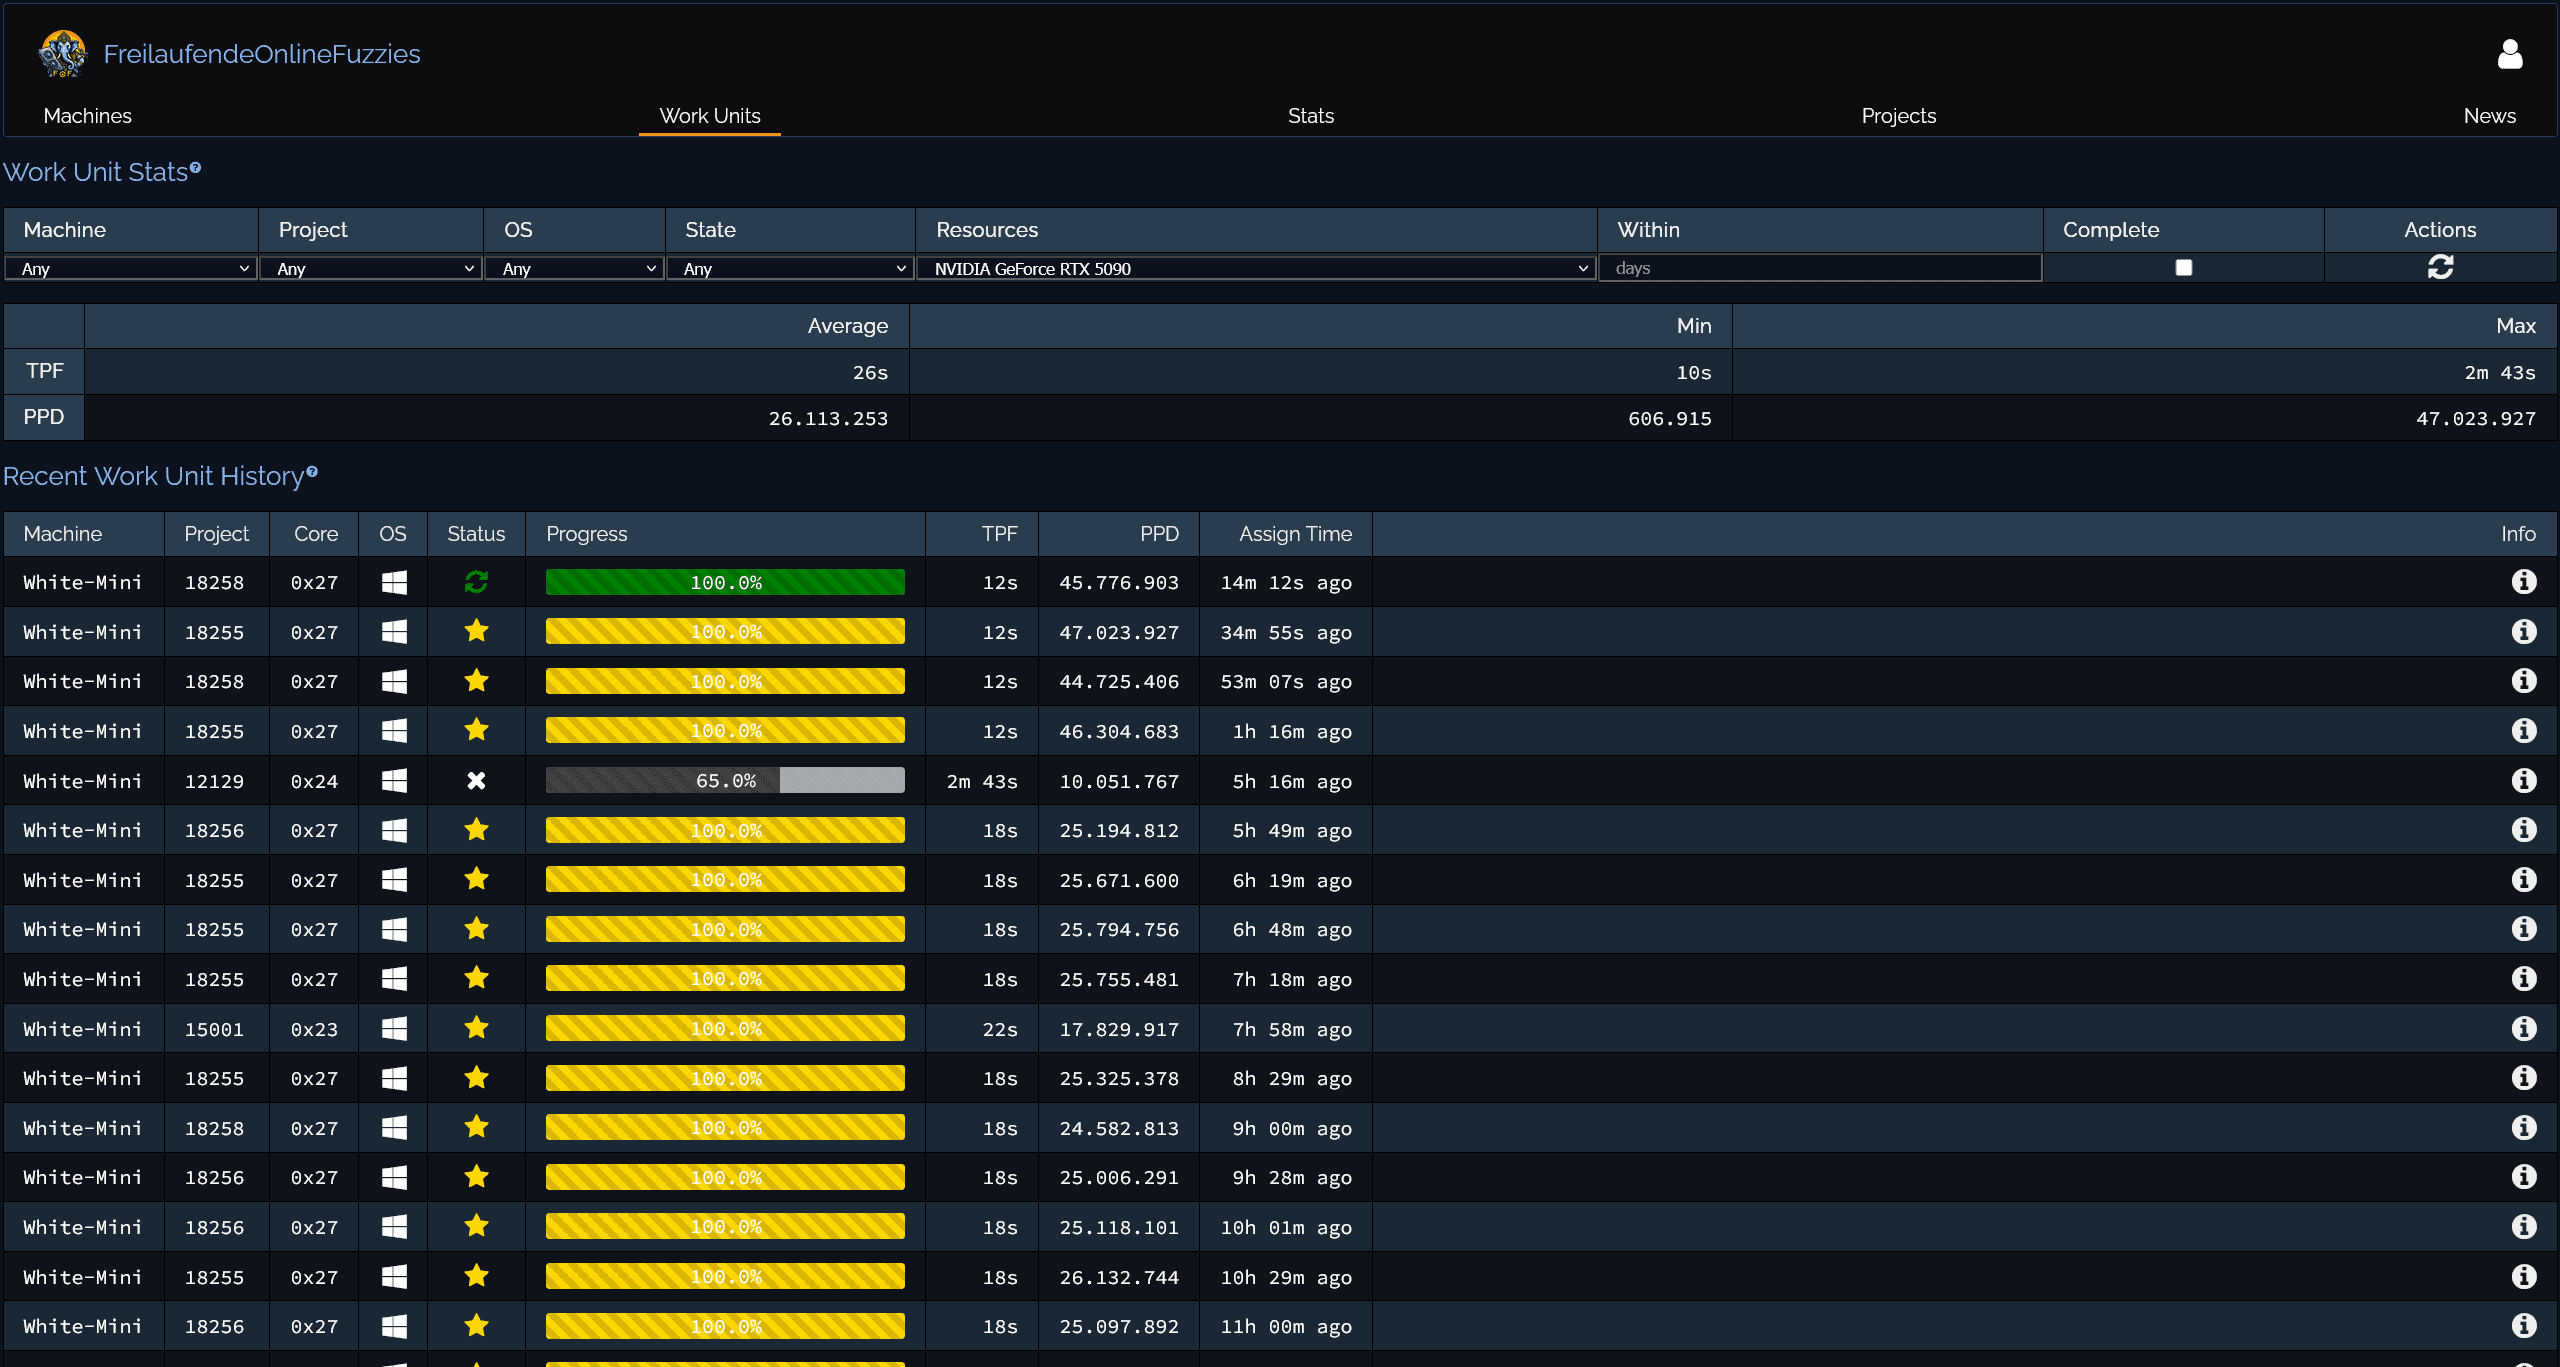This screenshot has width=2560, height=1367.
Task: Click the help icon beside Work Unit Stats
Action: coord(196,168)
